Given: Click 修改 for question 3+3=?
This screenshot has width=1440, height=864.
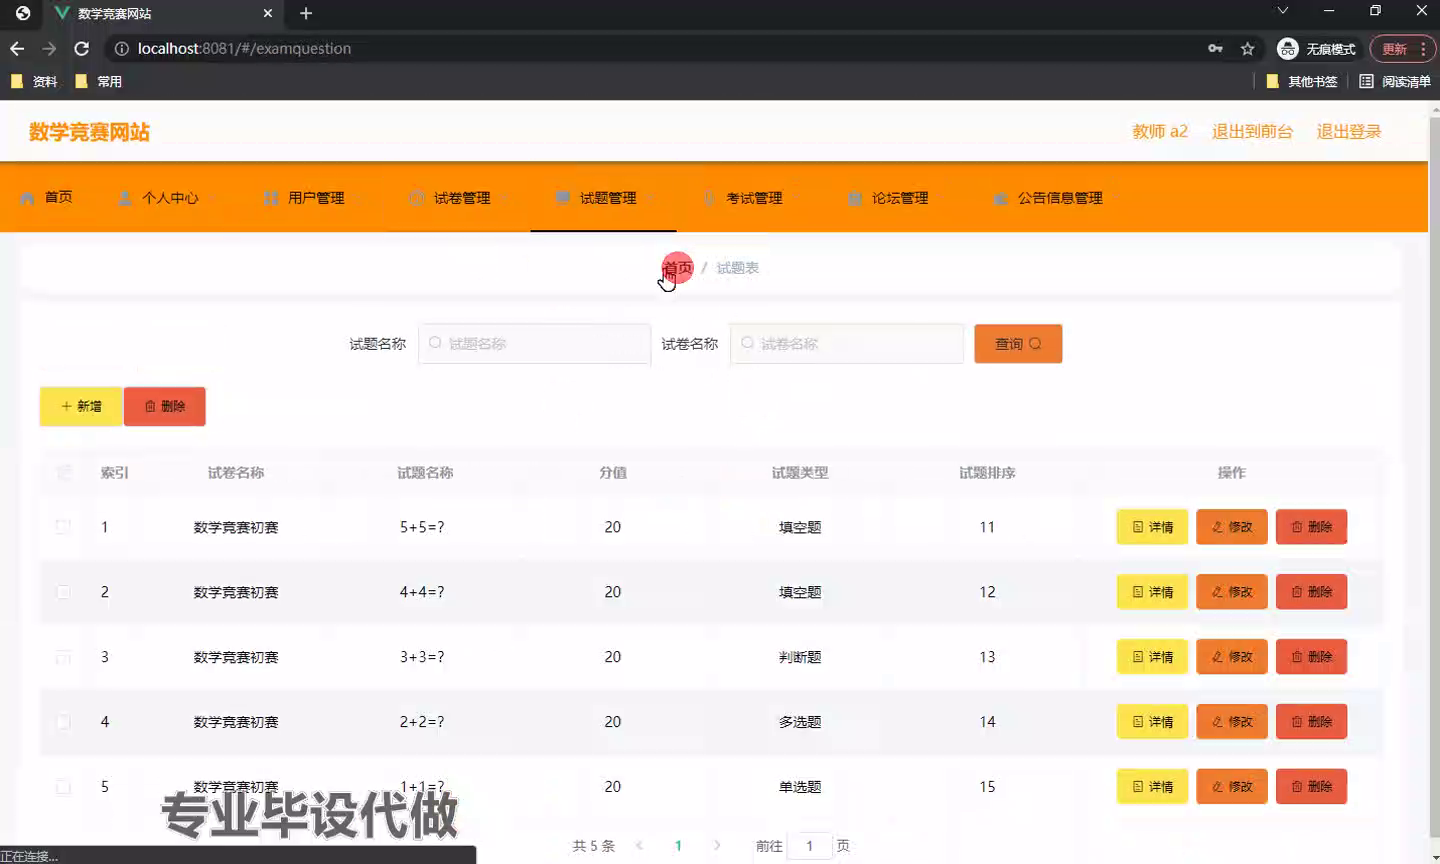Looking at the screenshot, I should tap(1232, 656).
